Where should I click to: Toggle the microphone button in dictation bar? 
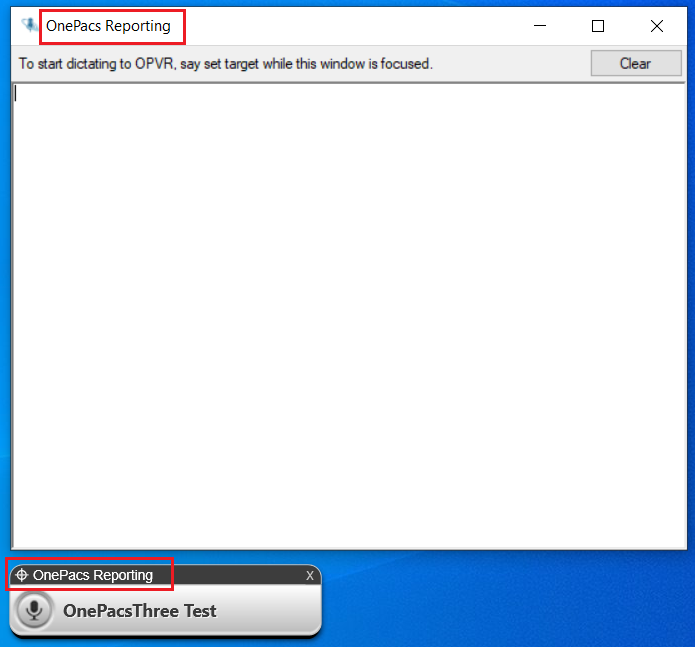coord(34,610)
